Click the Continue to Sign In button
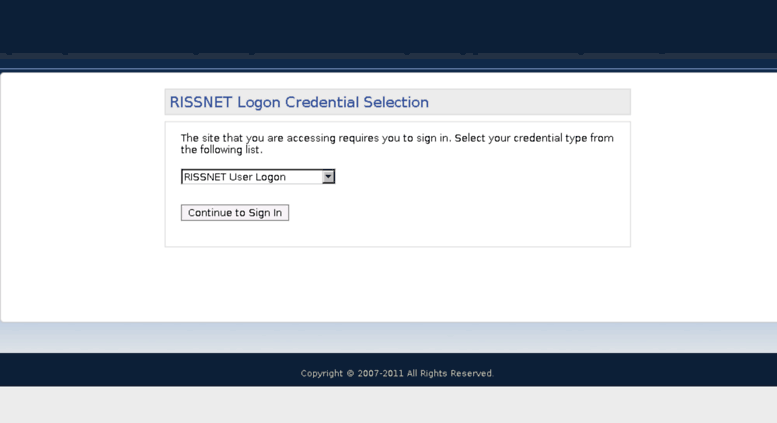This screenshot has height=423, width=777. pyautogui.click(x=235, y=212)
